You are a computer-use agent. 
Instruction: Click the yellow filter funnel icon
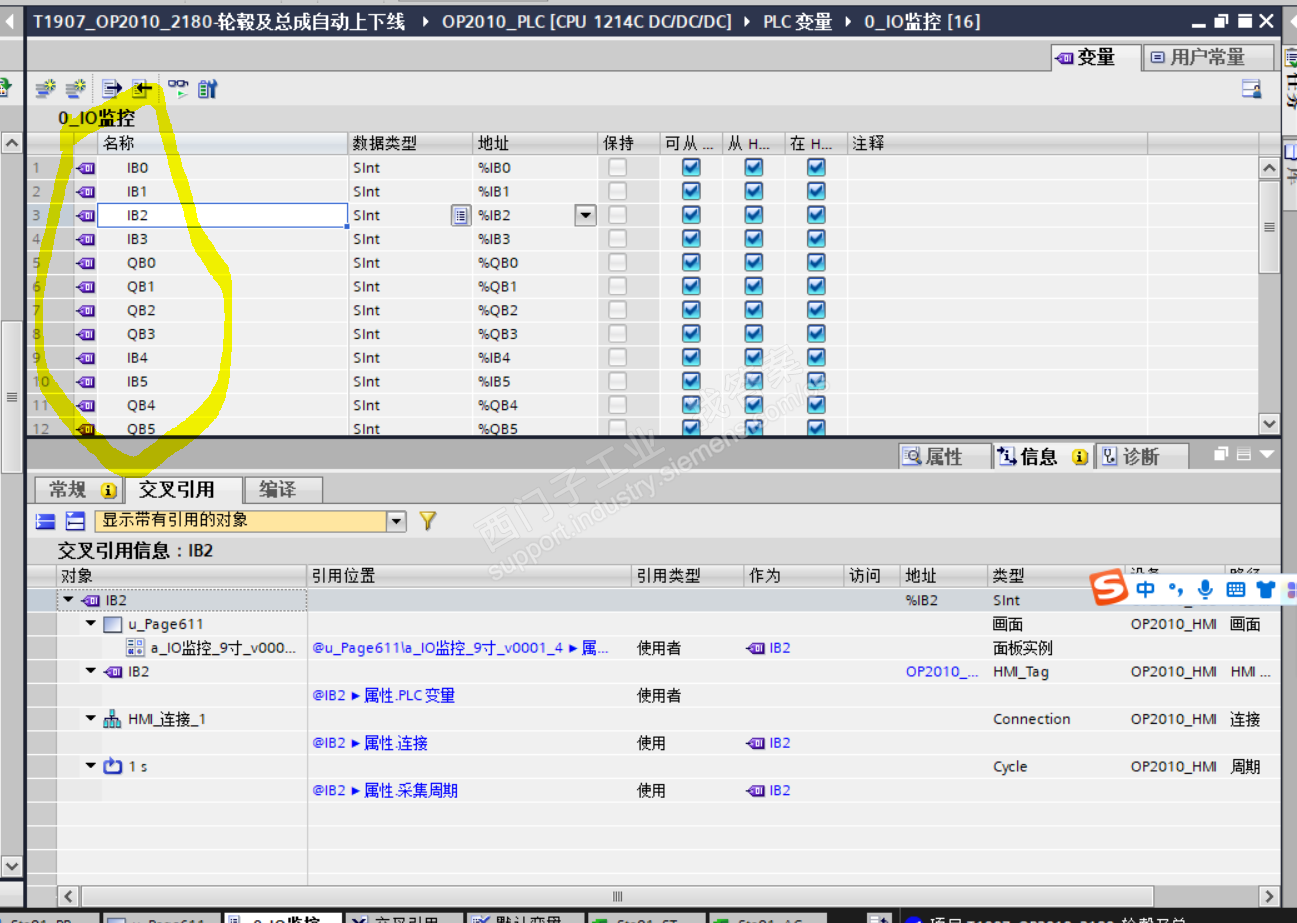tap(428, 520)
